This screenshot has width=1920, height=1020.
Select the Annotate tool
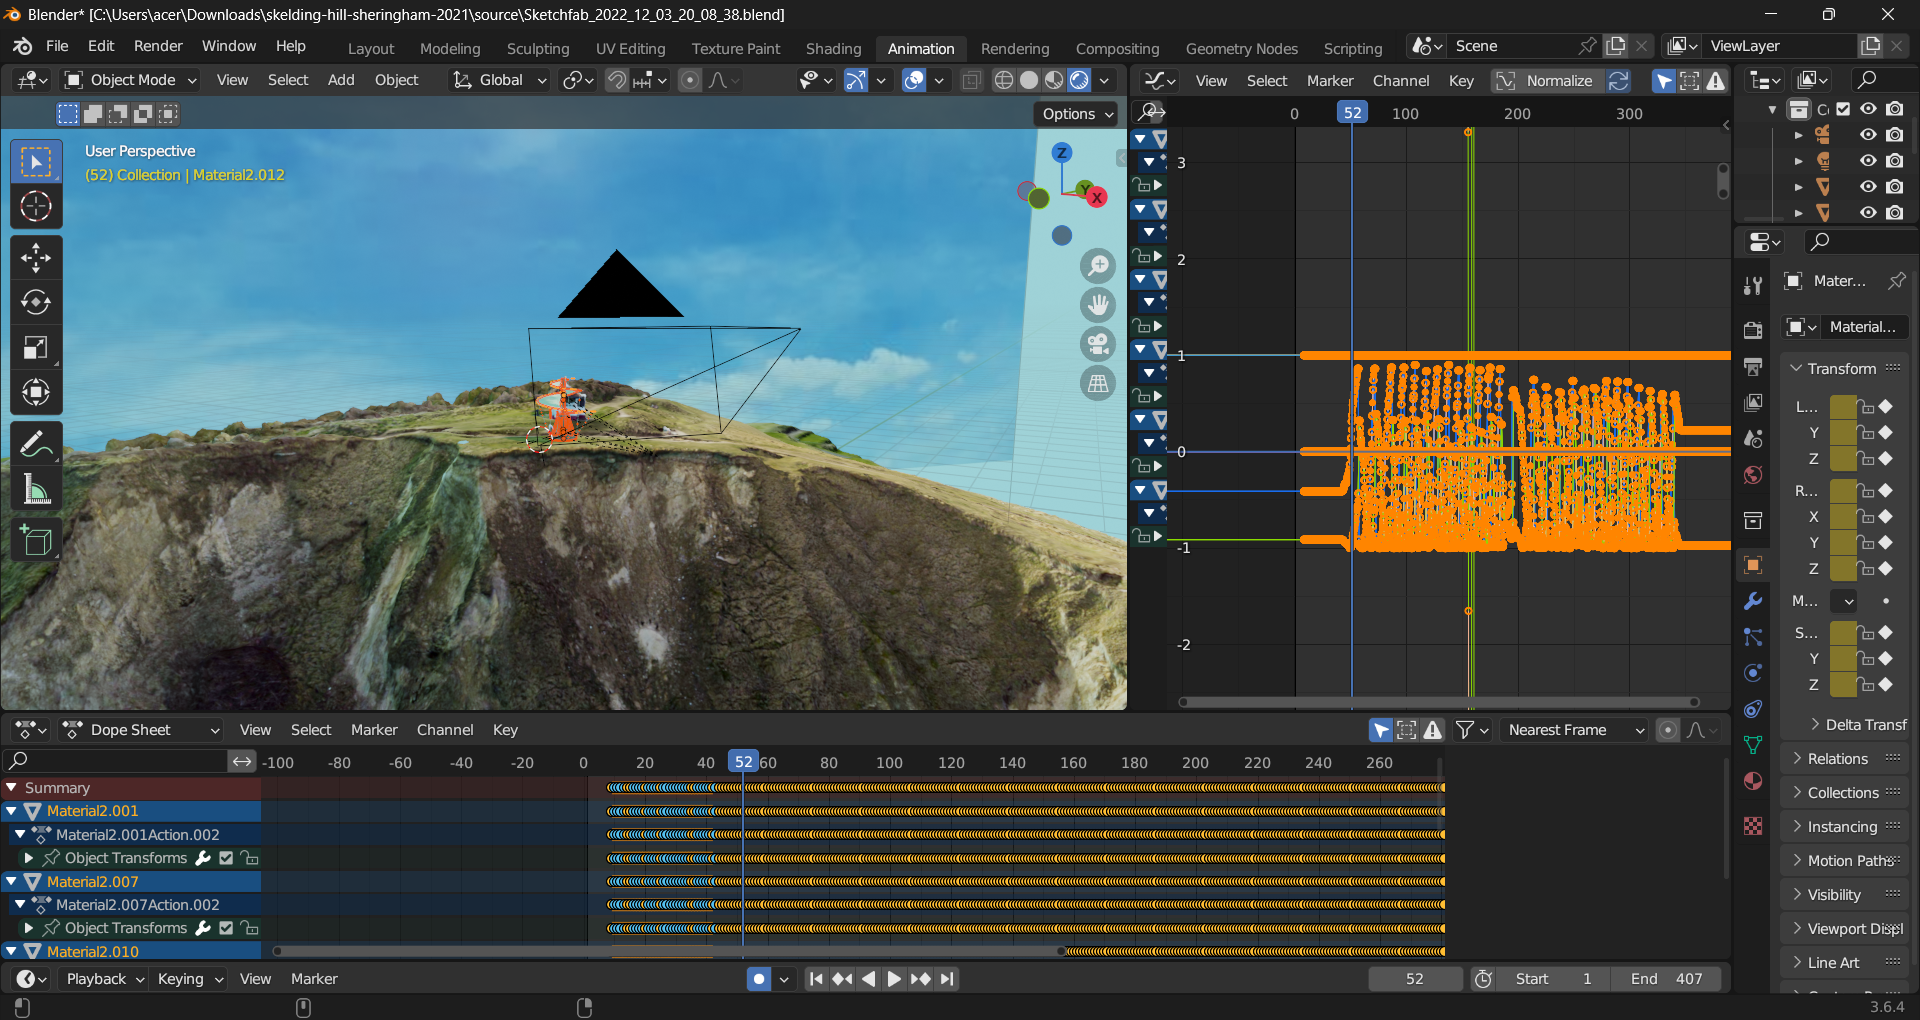tap(36, 444)
